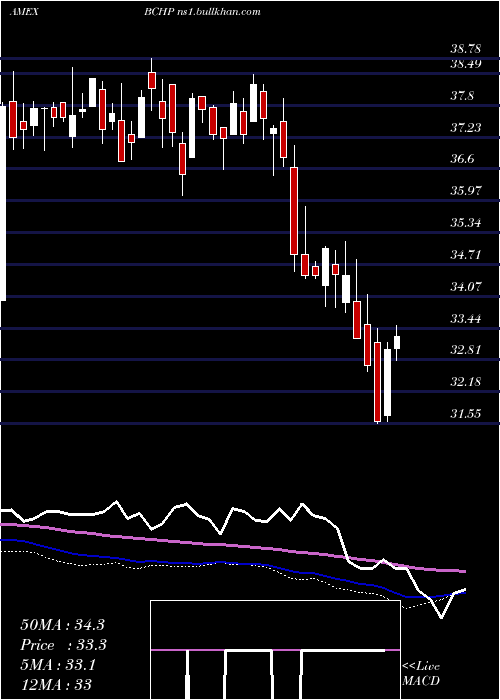
Task: Click the AMEX exchange label
Action: 24,12
